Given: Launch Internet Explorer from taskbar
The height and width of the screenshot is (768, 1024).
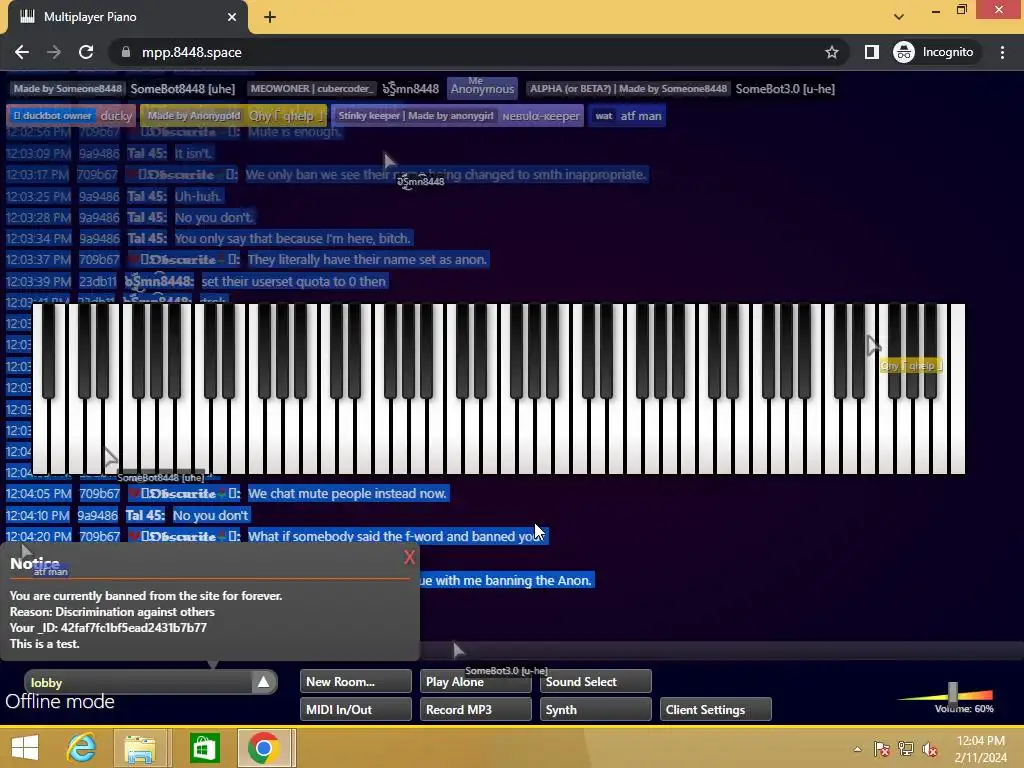Looking at the screenshot, I should [82, 748].
